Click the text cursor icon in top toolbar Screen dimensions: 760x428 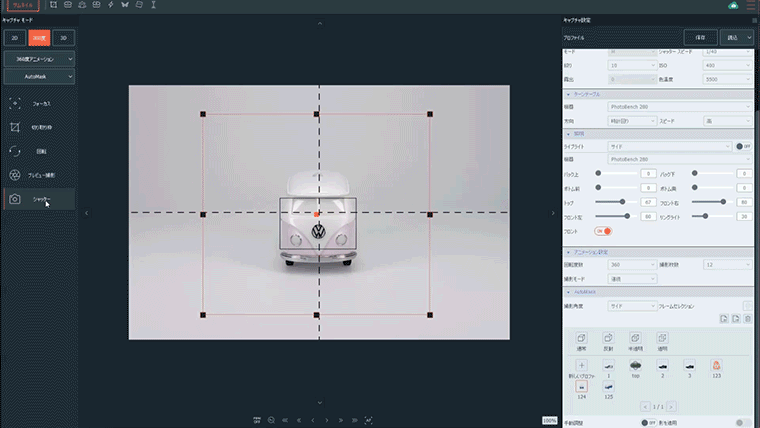(154, 5)
